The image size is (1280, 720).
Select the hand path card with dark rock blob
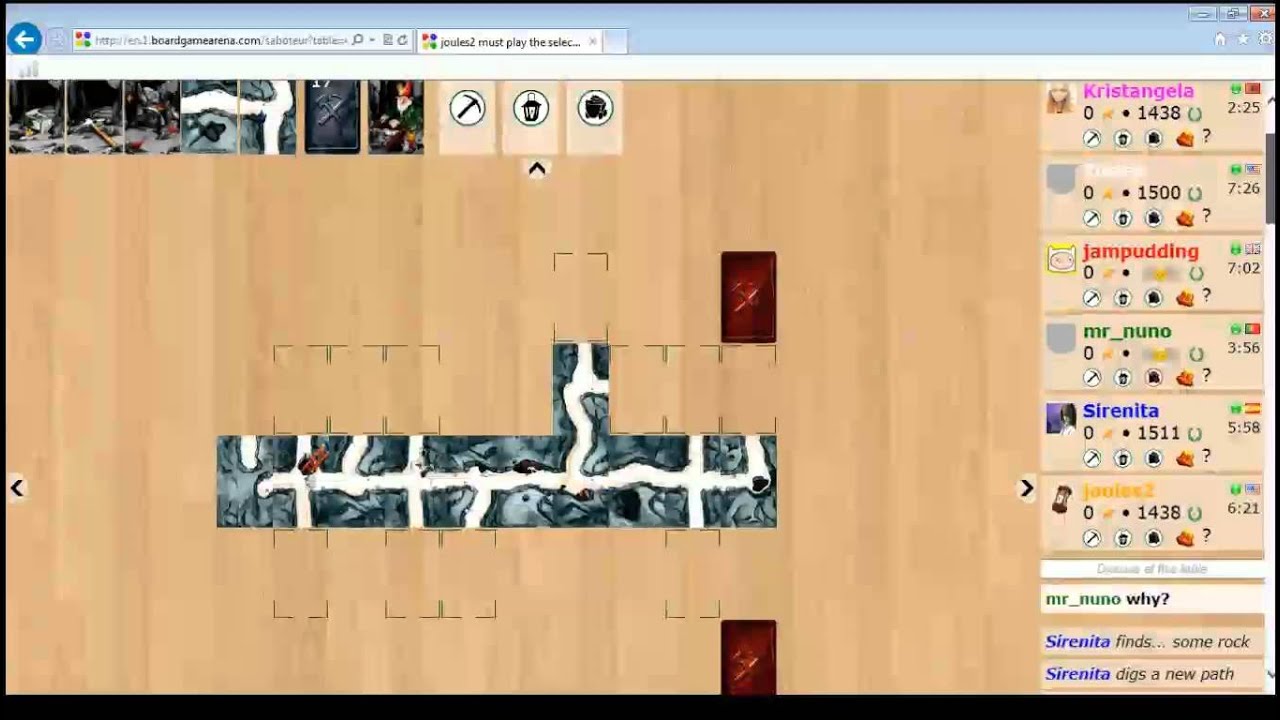click(x=210, y=117)
